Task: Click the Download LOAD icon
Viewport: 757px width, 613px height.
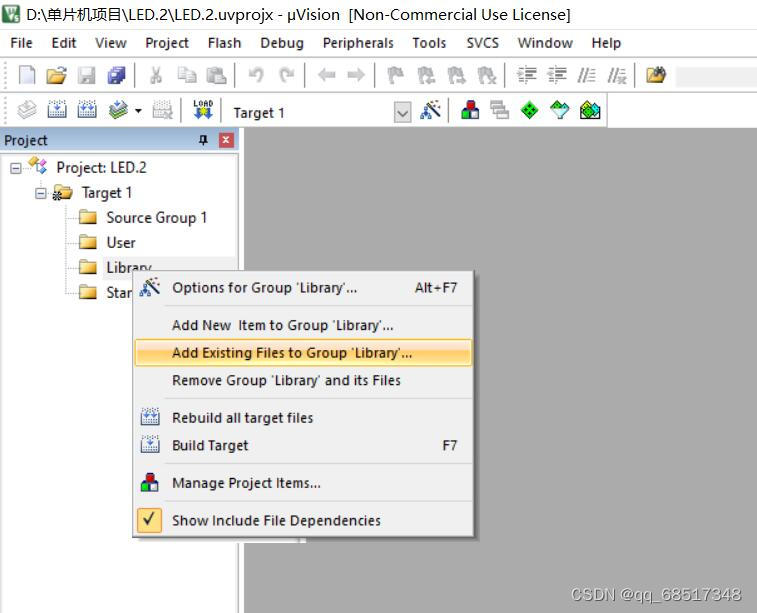Action: coord(203,110)
